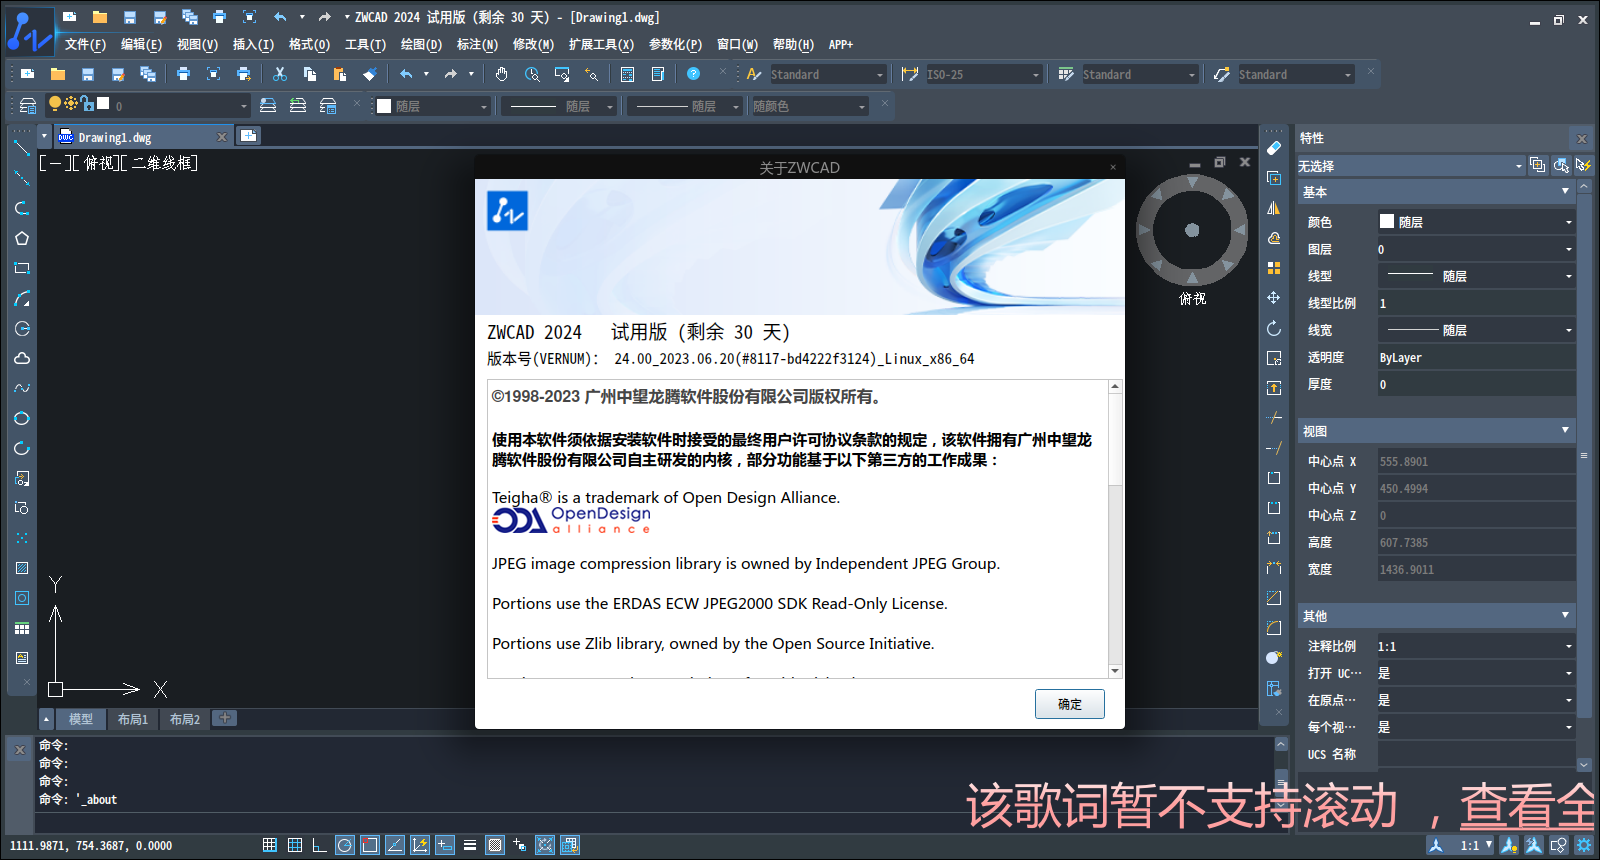1600x860 pixels.
Task: Toggle Snap mode in status bar
Action: pyautogui.click(x=270, y=845)
